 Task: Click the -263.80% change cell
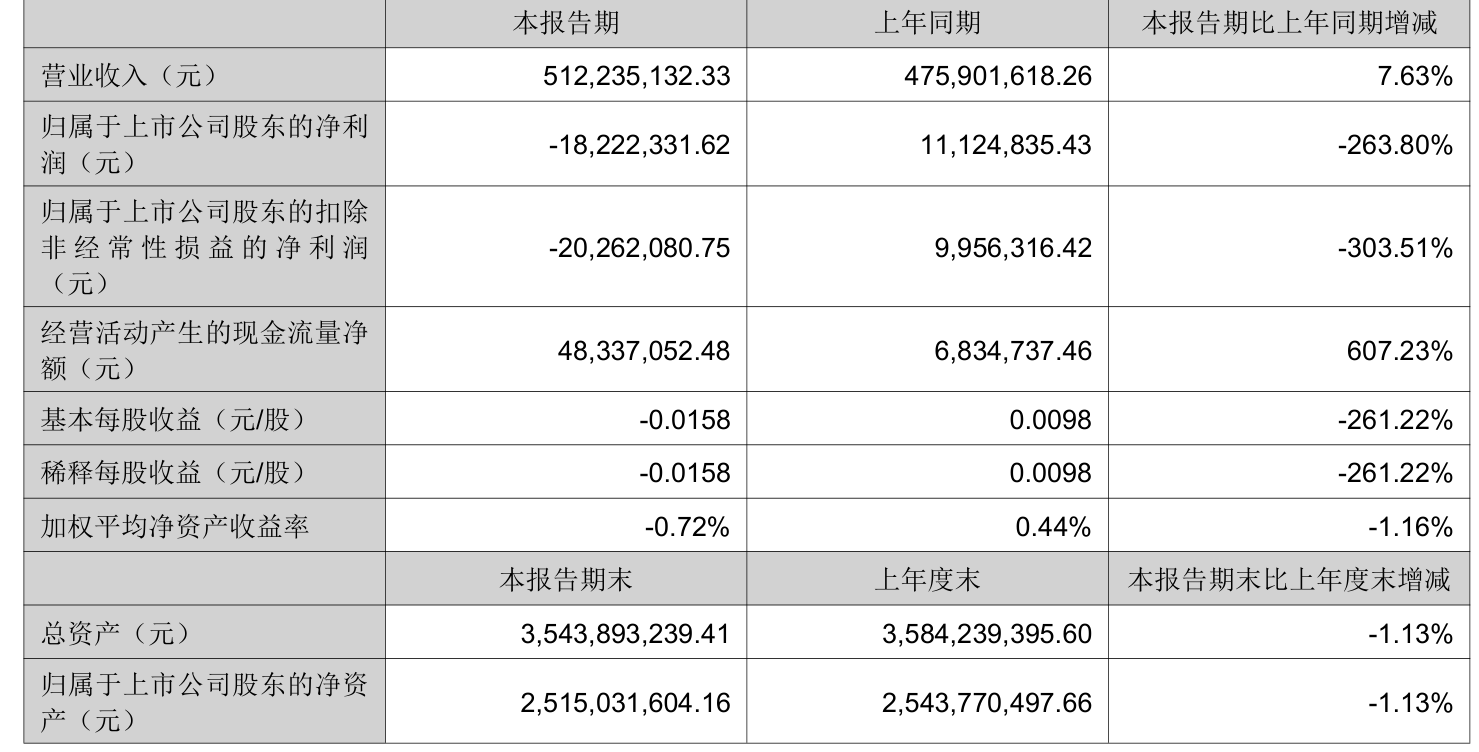click(1394, 144)
